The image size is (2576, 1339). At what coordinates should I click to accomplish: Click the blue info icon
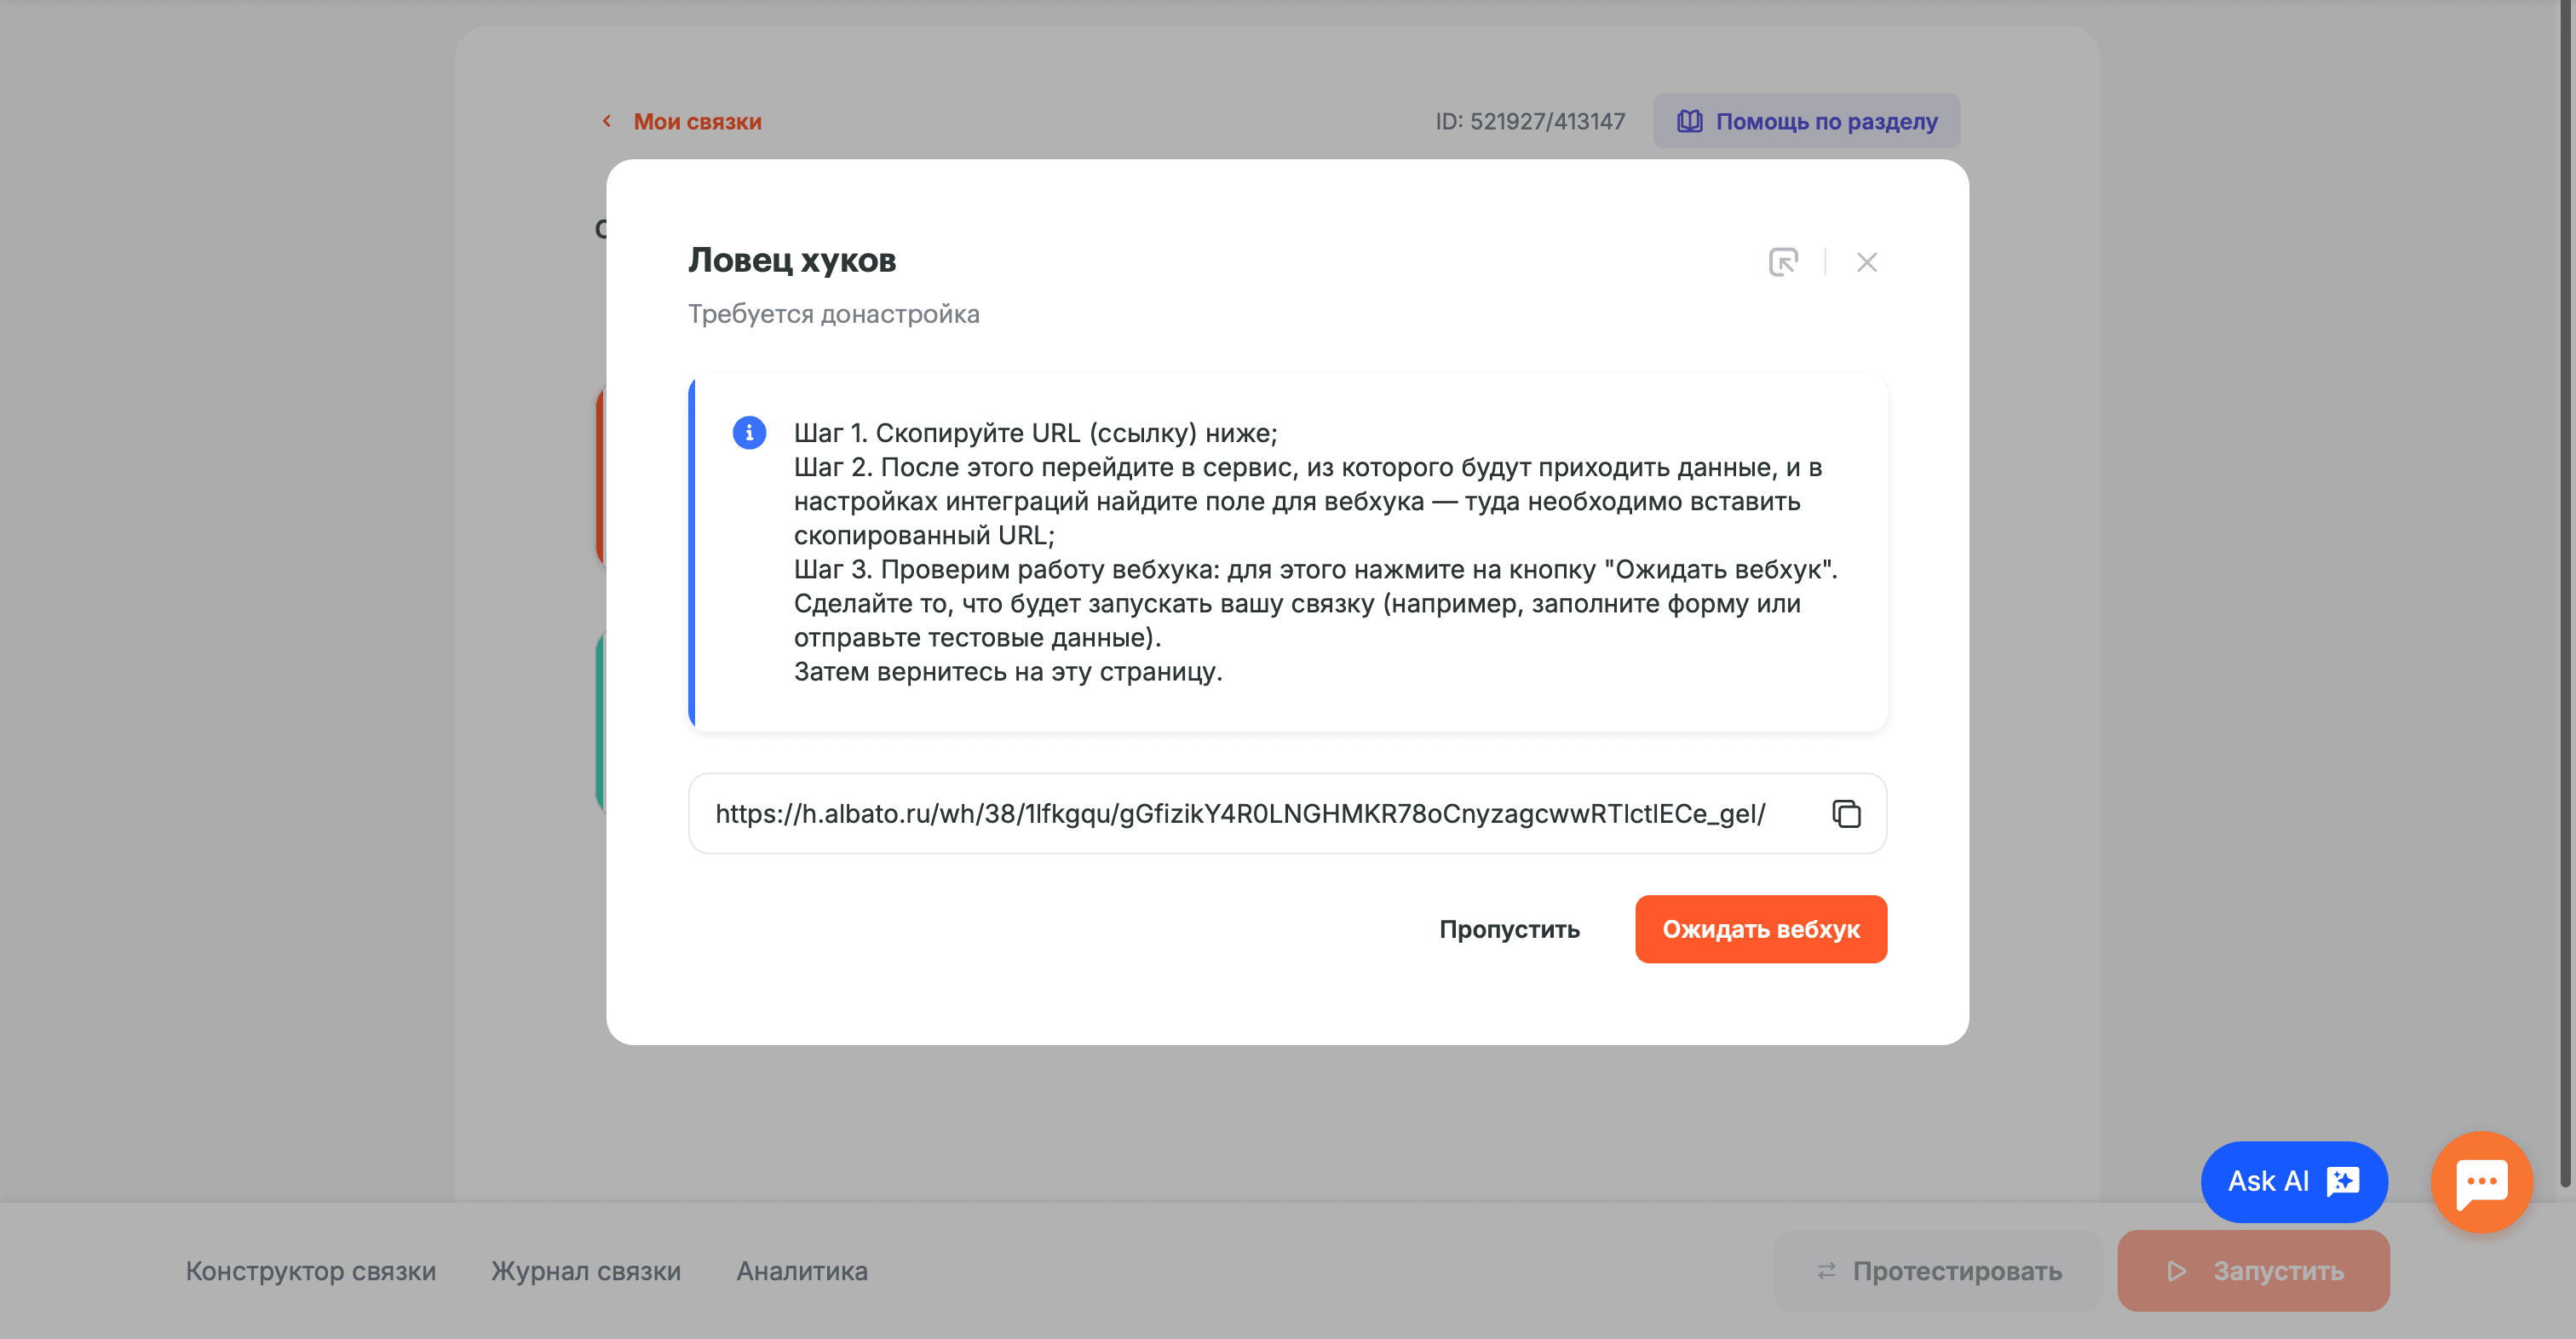pos(749,433)
